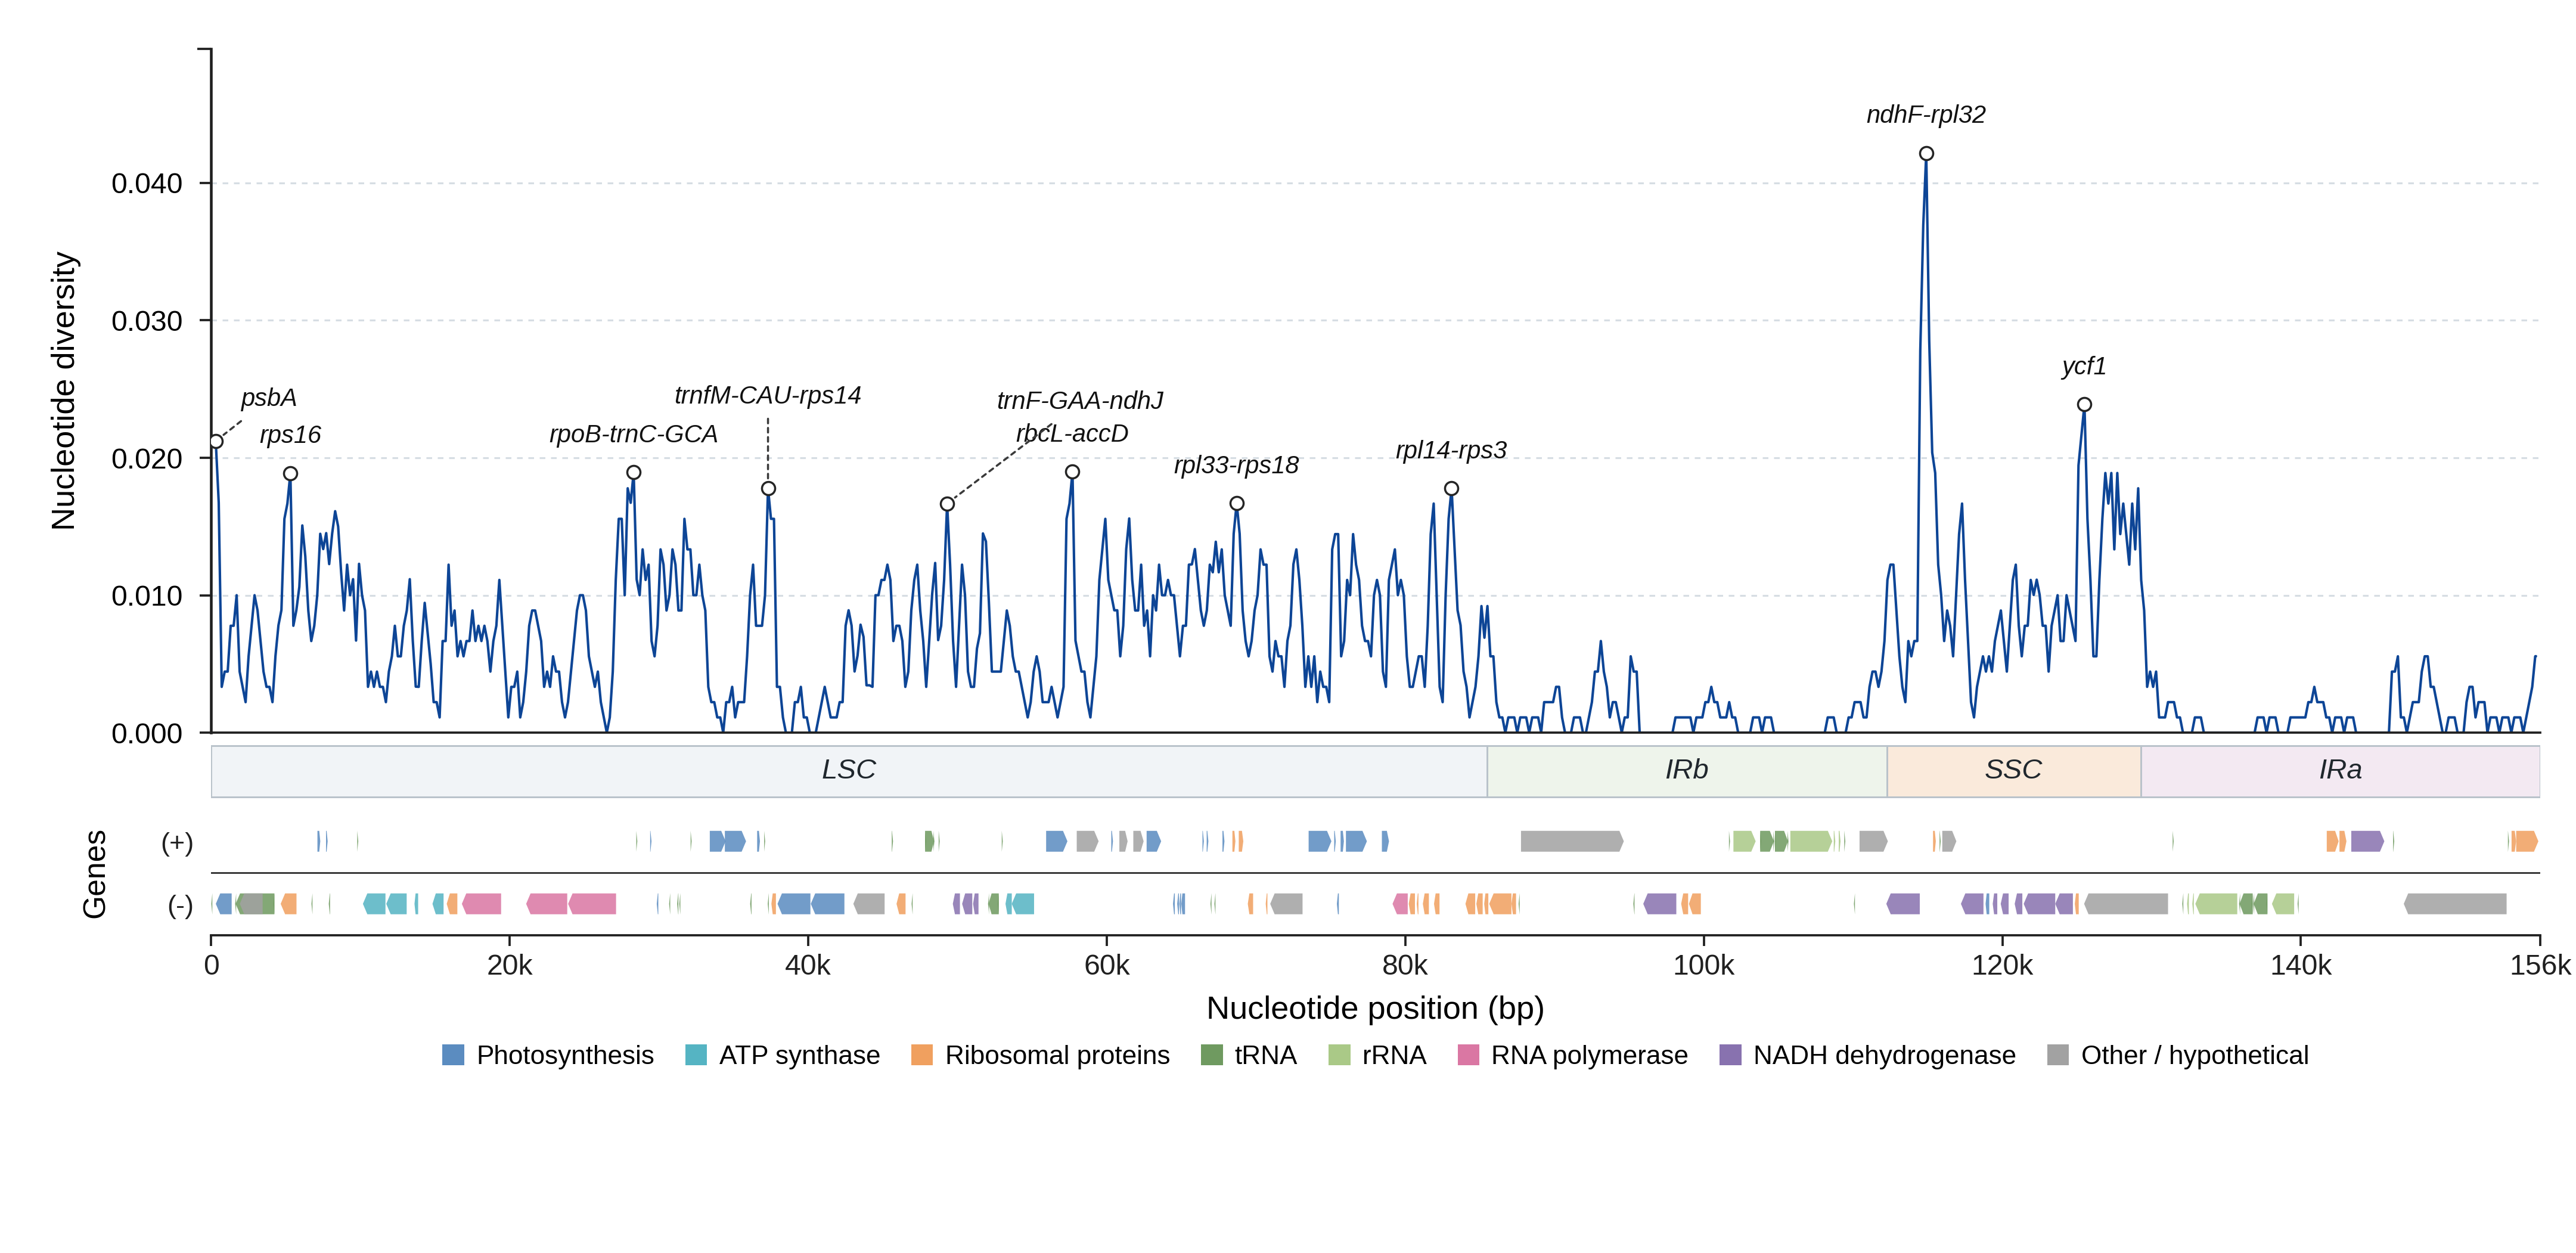Click the ndhF-rpl32 peak marker circle
This screenshot has height=1253, width=2576.
click(1926, 153)
